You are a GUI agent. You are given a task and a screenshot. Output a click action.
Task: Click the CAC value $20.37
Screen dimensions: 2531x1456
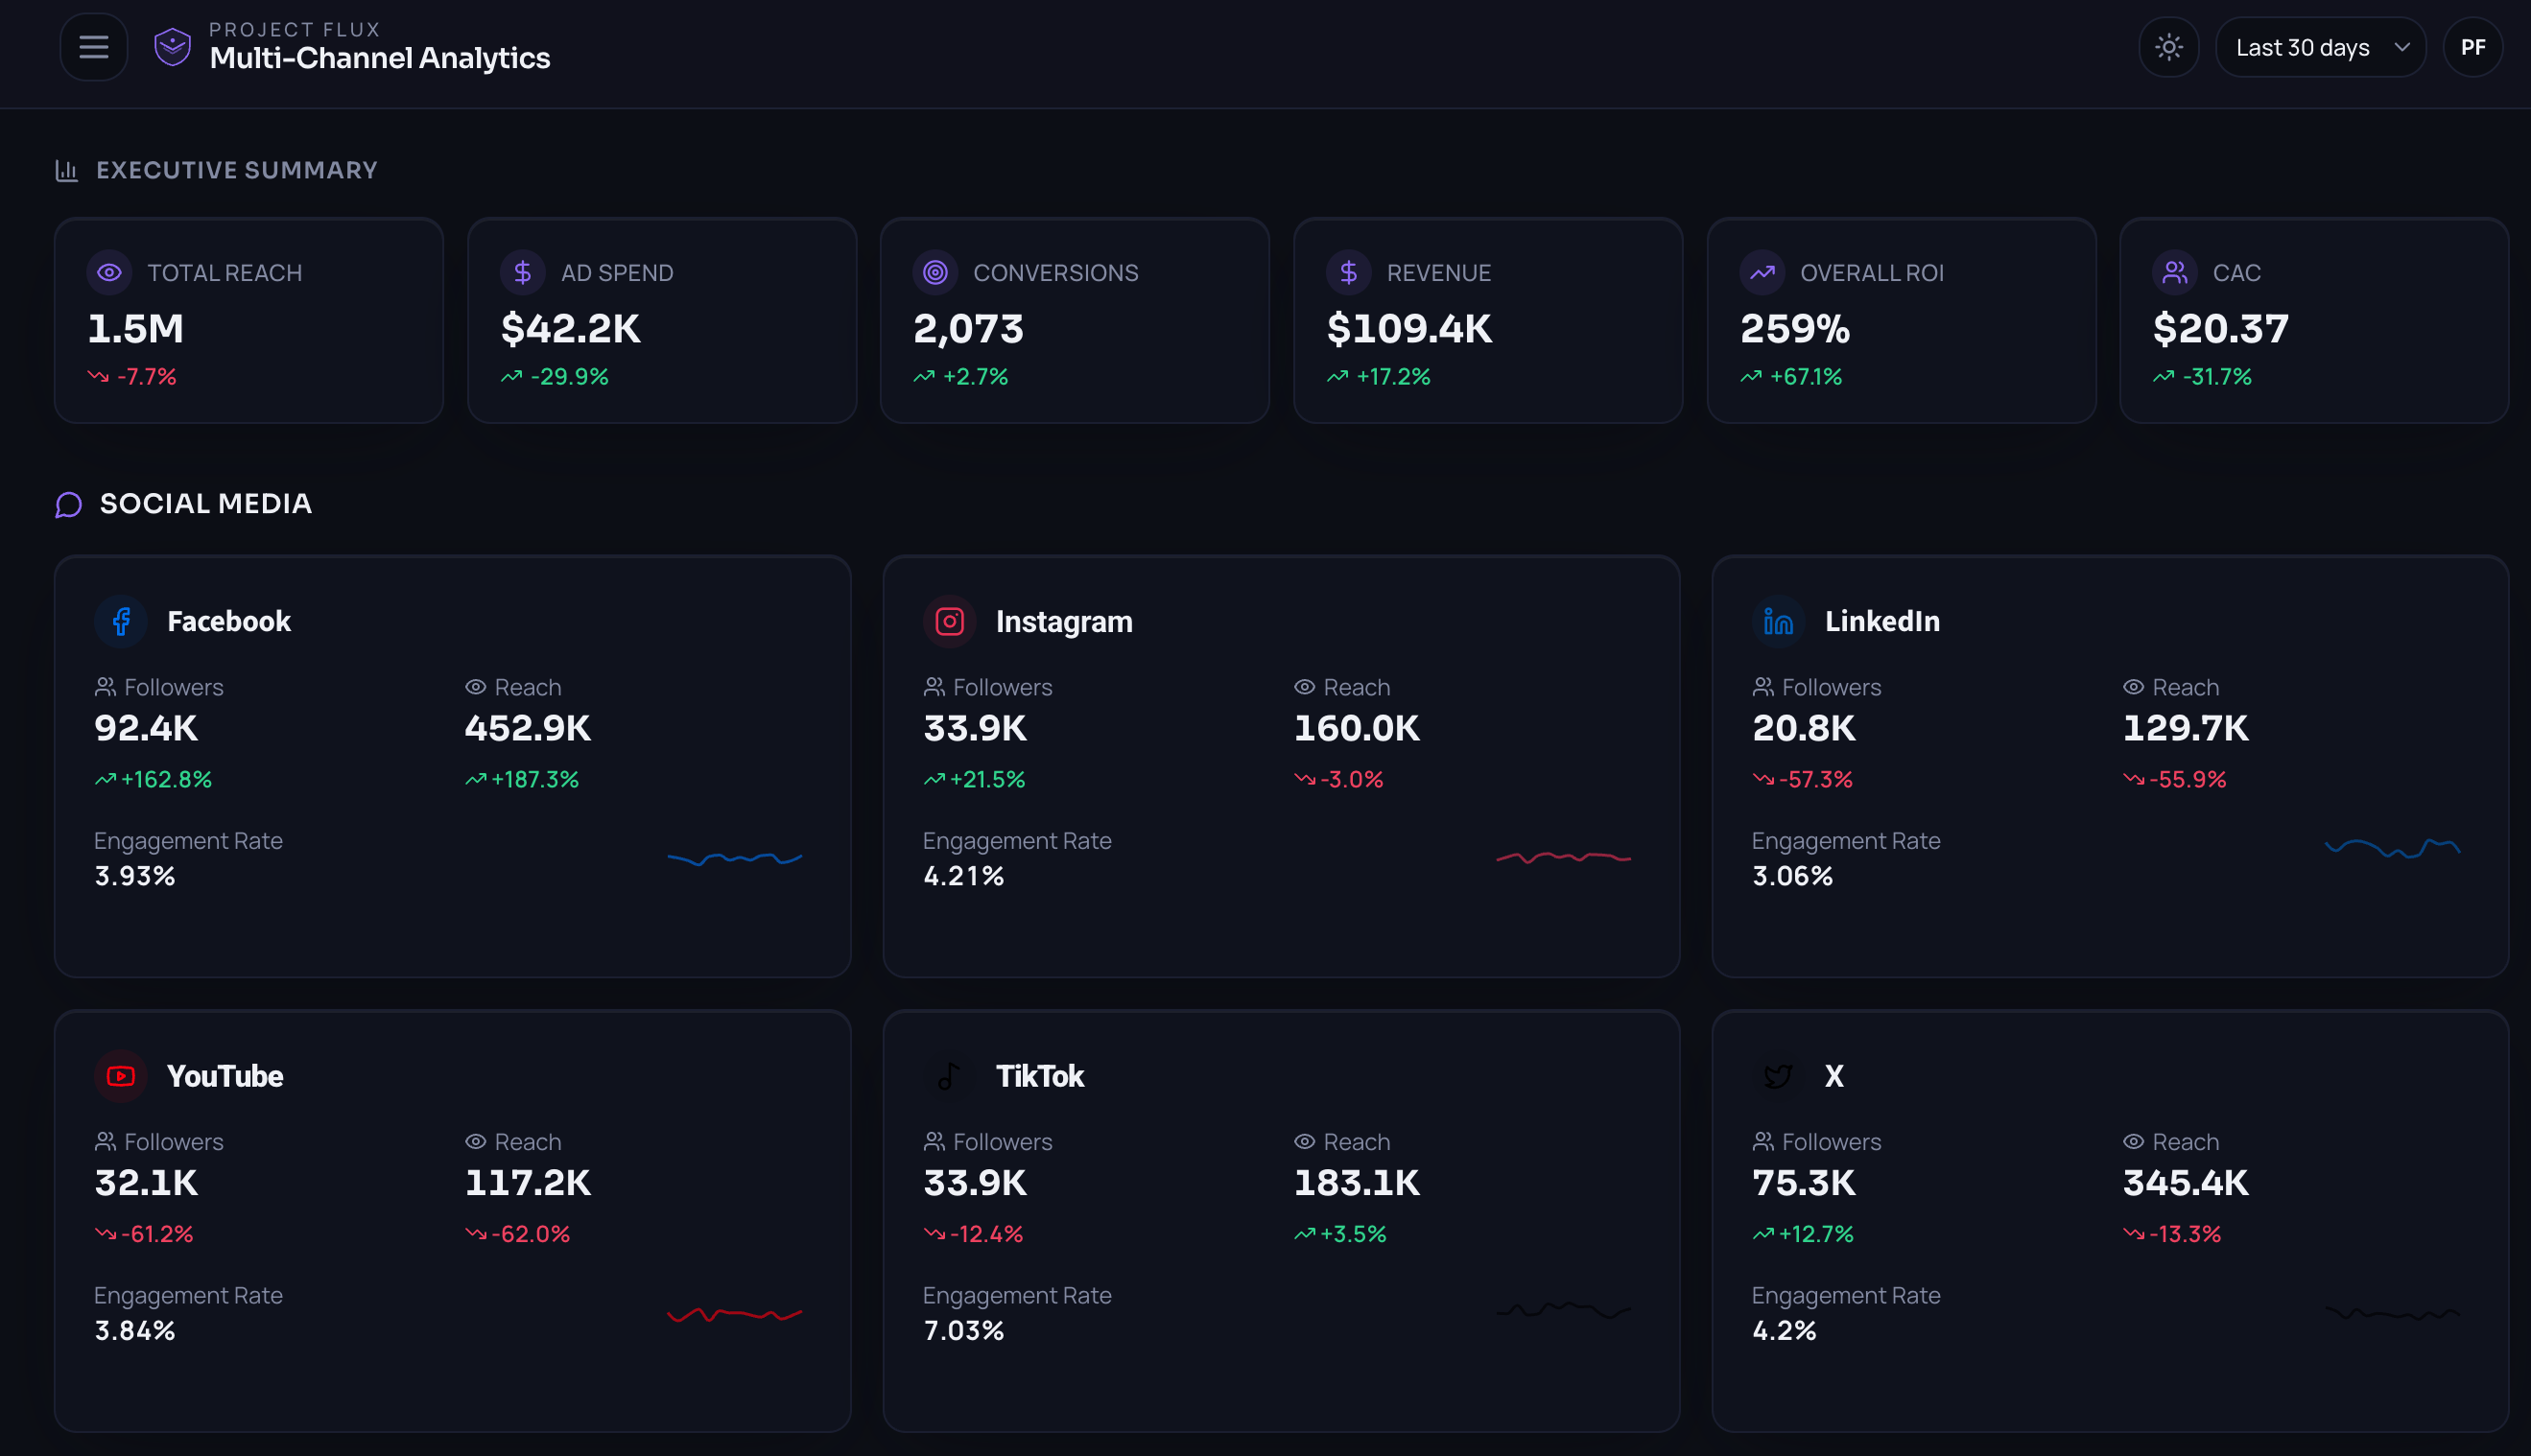[2220, 329]
